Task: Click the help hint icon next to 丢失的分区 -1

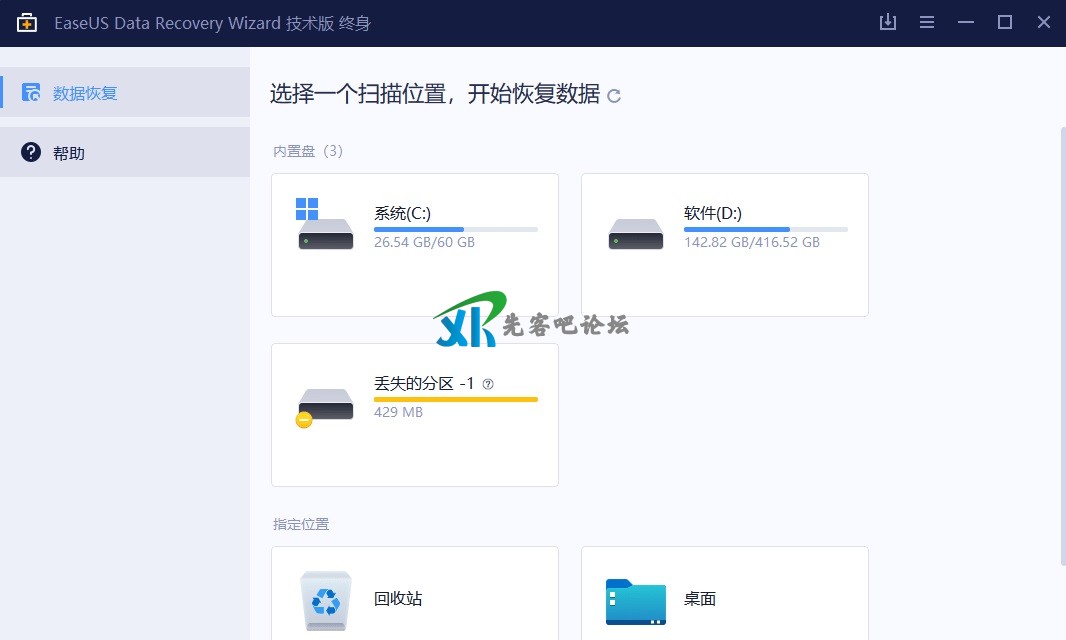Action: [x=488, y=383]
